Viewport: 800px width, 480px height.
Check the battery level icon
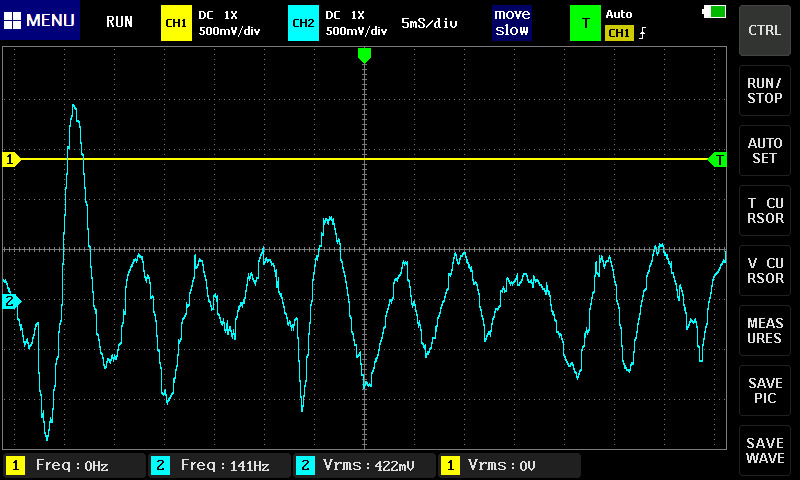click(715, 11)
